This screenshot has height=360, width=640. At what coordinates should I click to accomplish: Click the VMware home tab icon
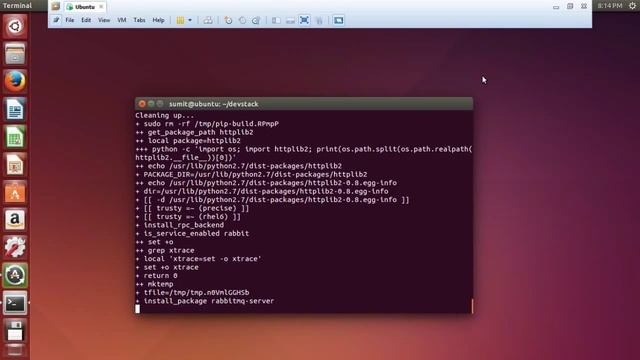(x=56, y=7)
